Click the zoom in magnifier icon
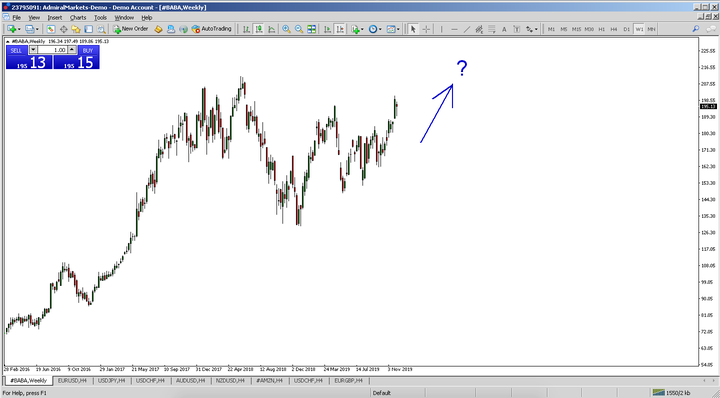 coord(286,29)
